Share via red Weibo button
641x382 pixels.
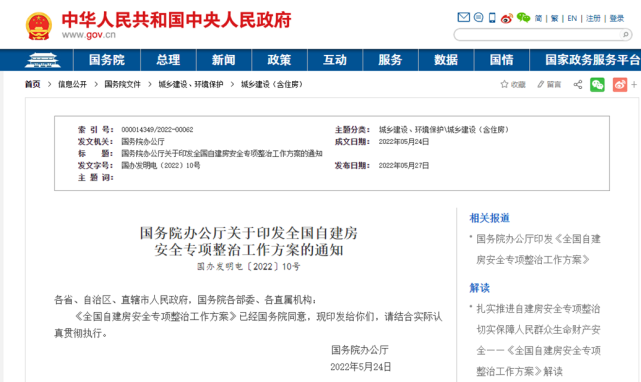click(x=620, y=85)
